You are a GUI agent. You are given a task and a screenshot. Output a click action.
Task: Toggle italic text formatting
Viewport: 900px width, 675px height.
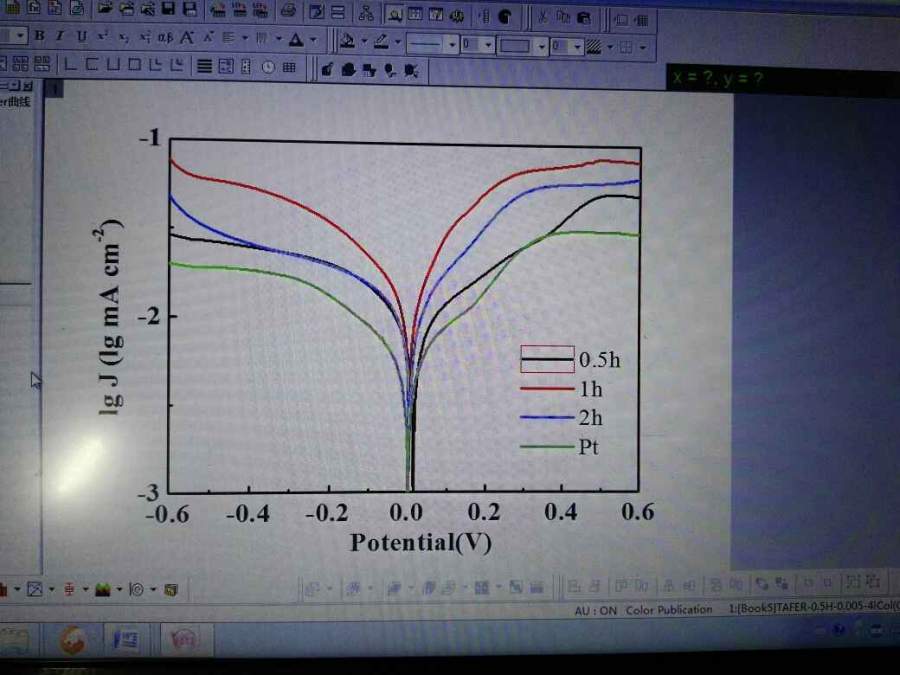[x=60, y=36]
